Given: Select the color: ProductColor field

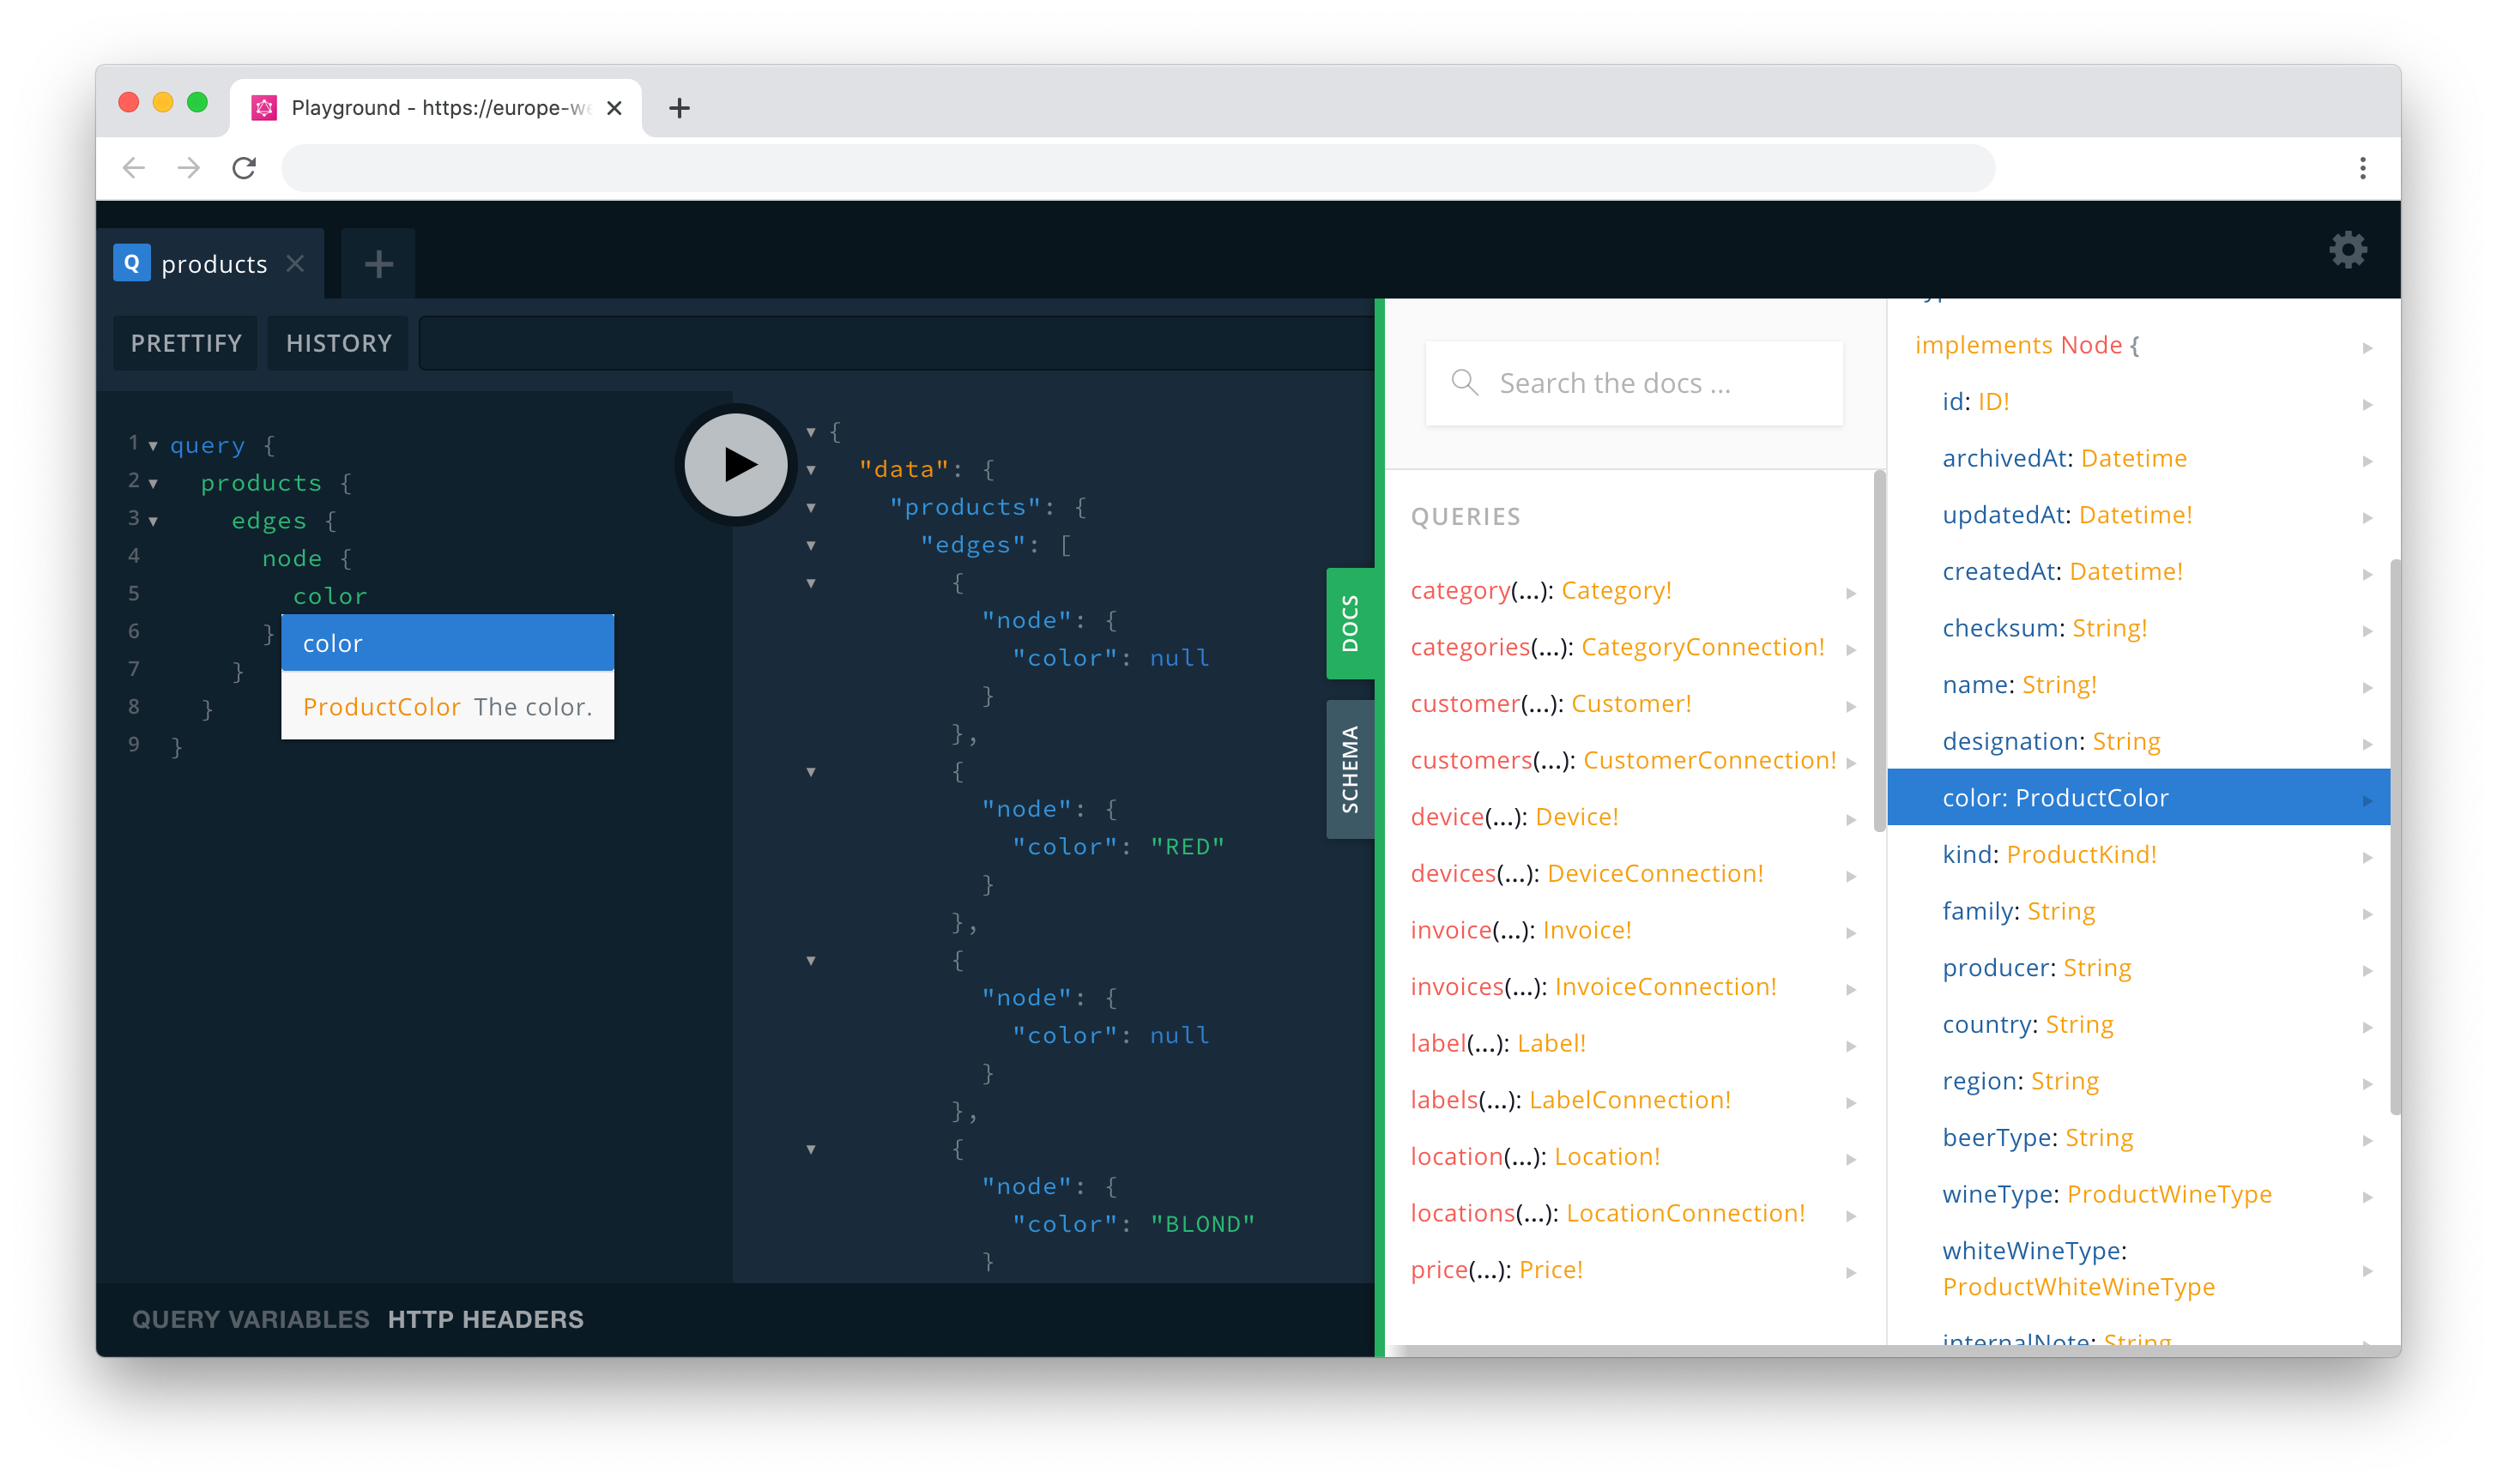Looking at the screenshot, I should tap(2138, 797).
